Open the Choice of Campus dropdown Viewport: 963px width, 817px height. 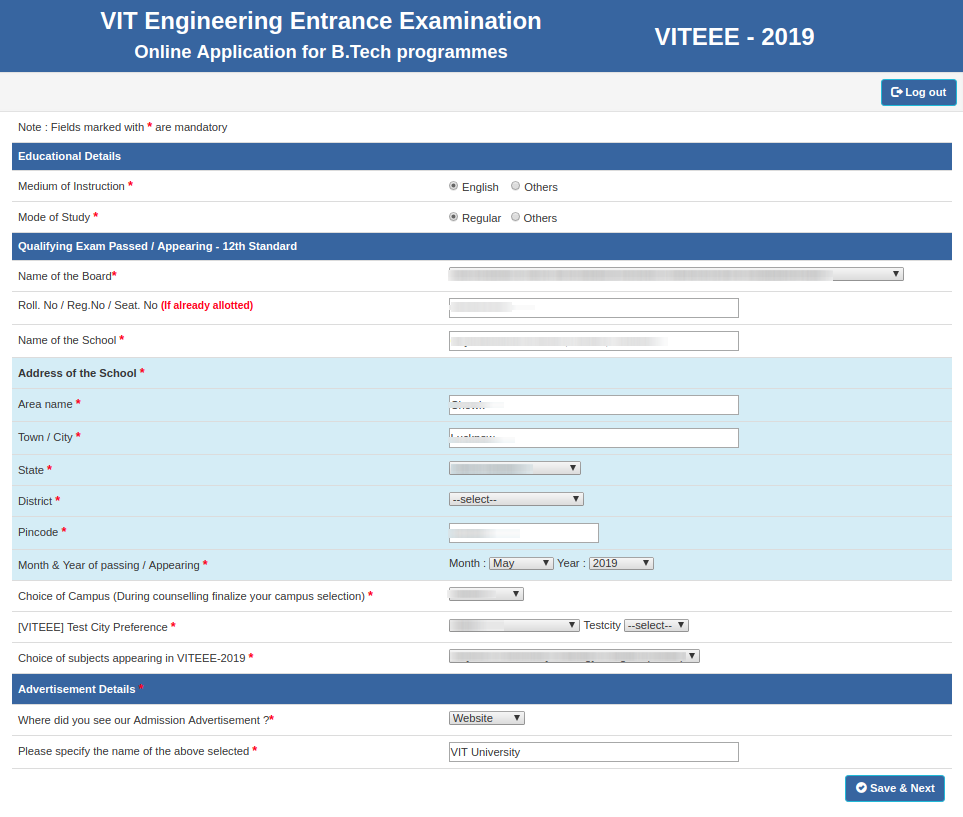coord(486,593)
